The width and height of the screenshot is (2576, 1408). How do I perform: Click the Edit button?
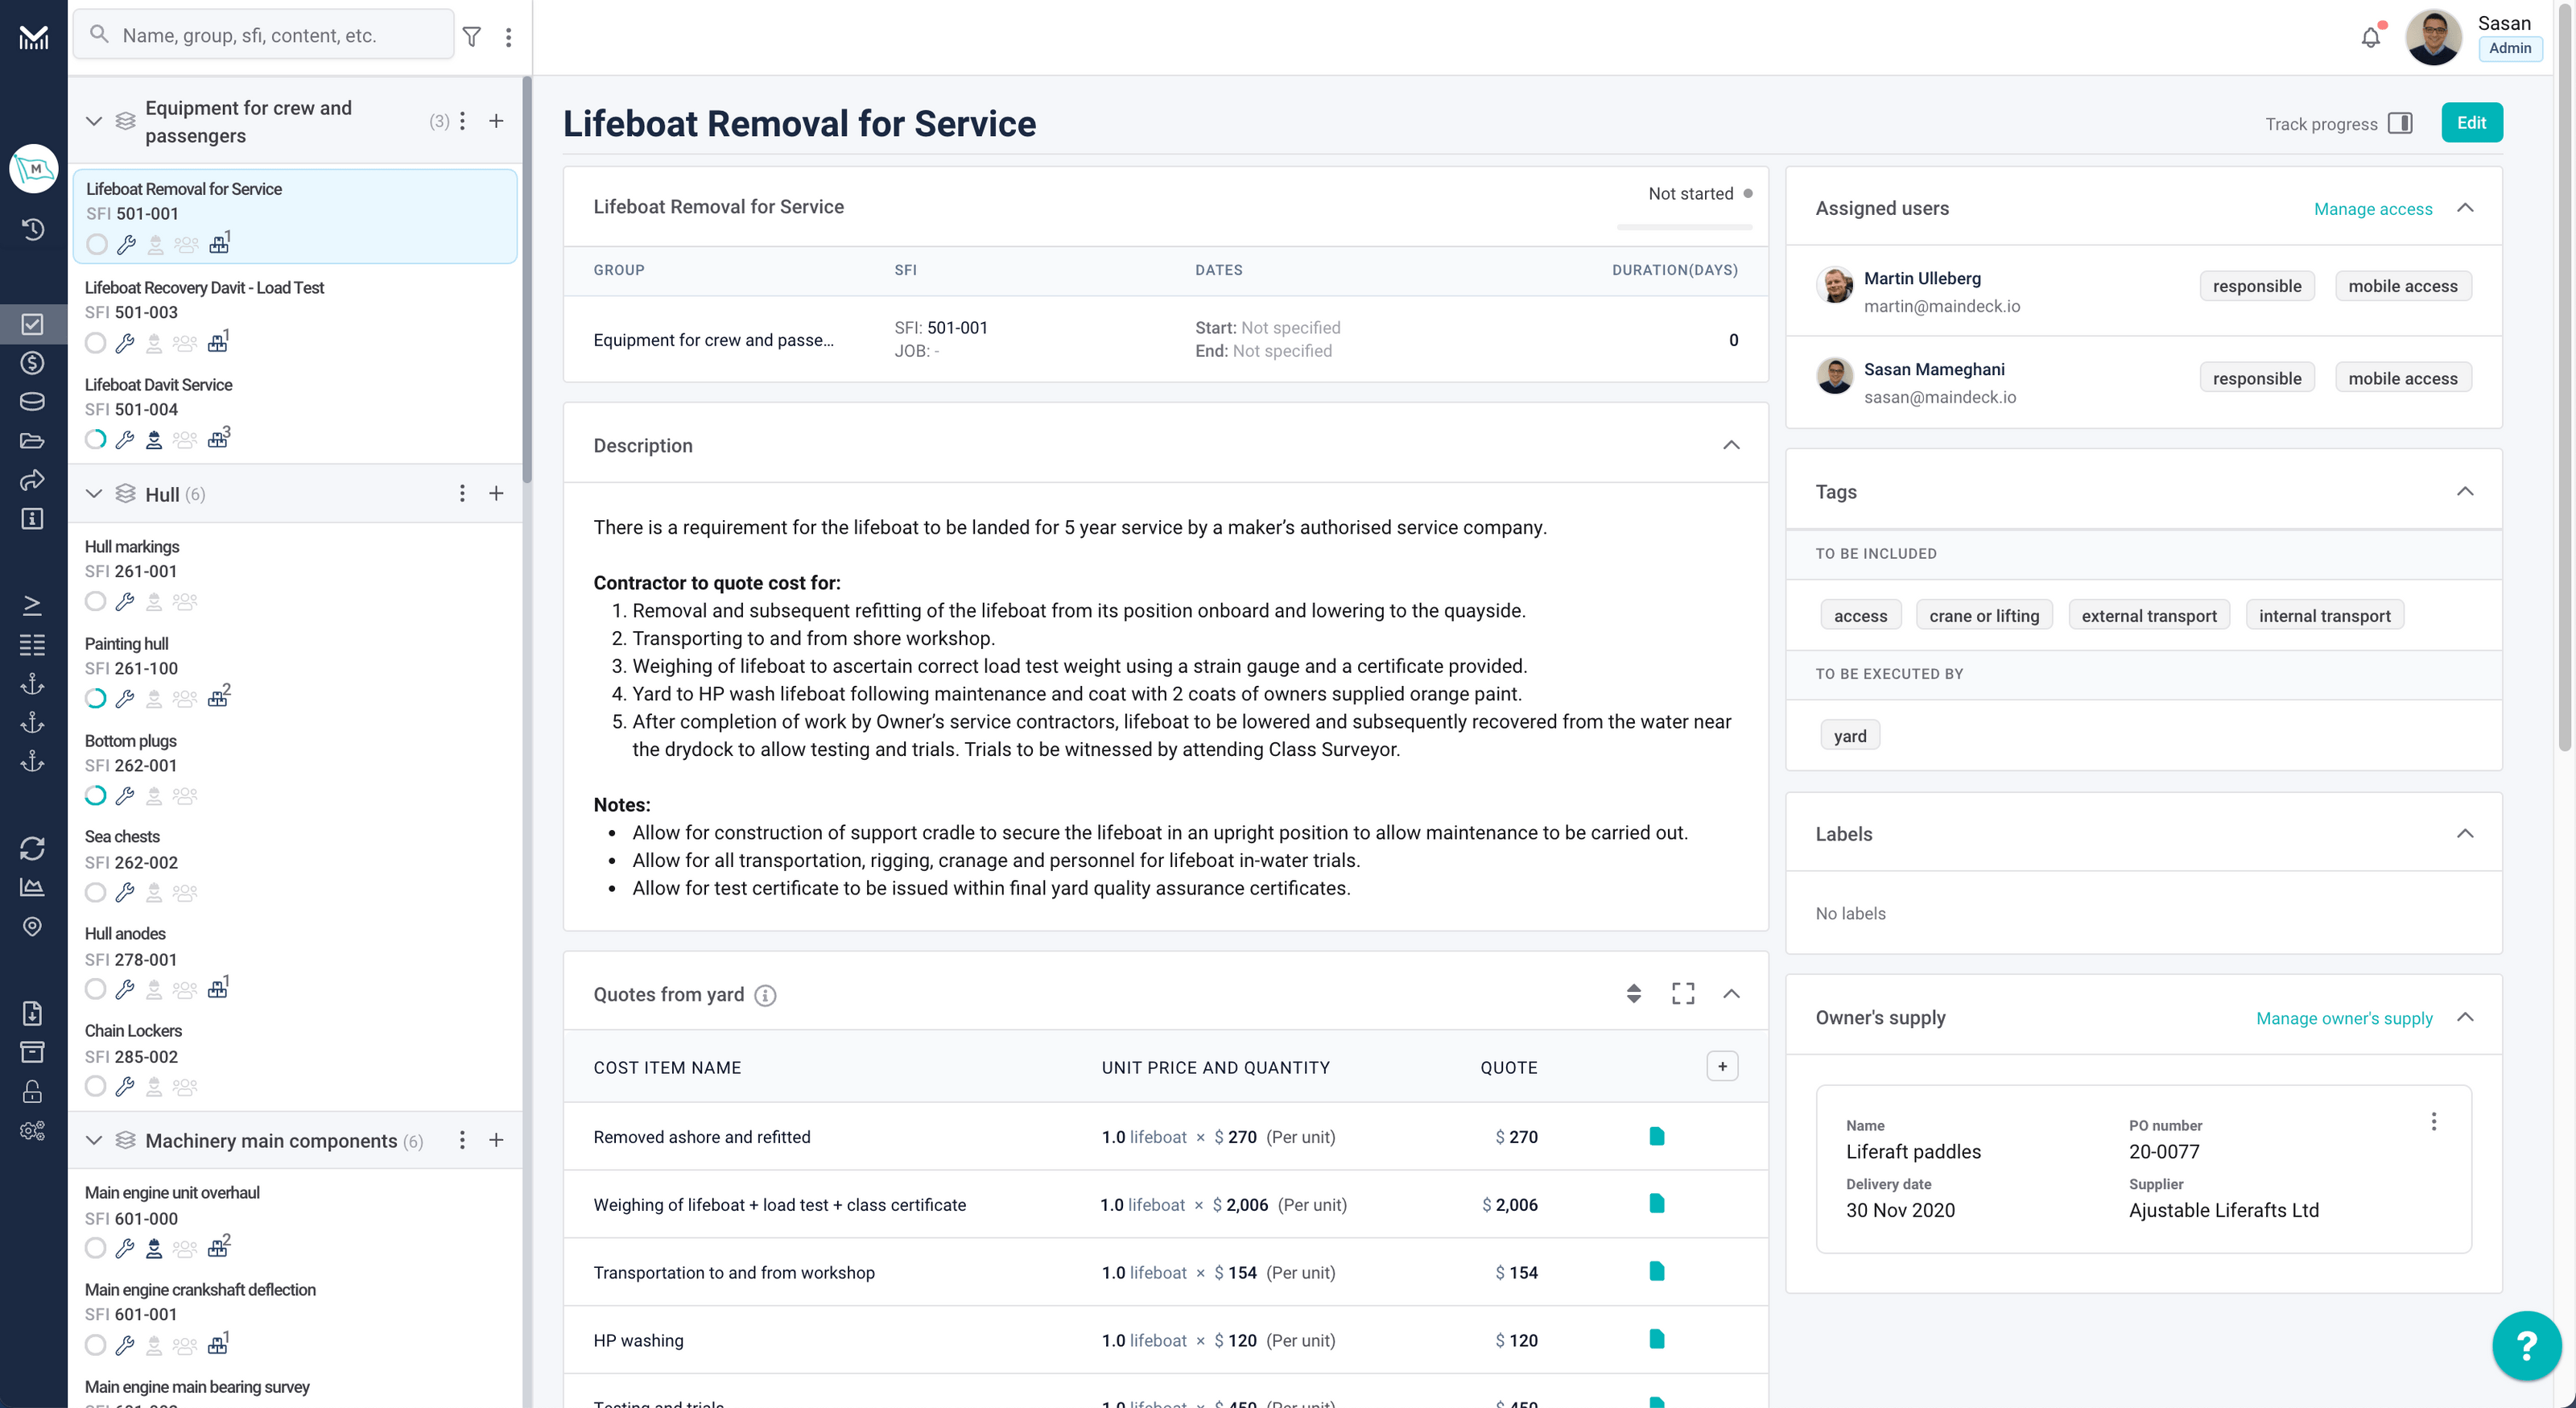[x=2471, y=123]
